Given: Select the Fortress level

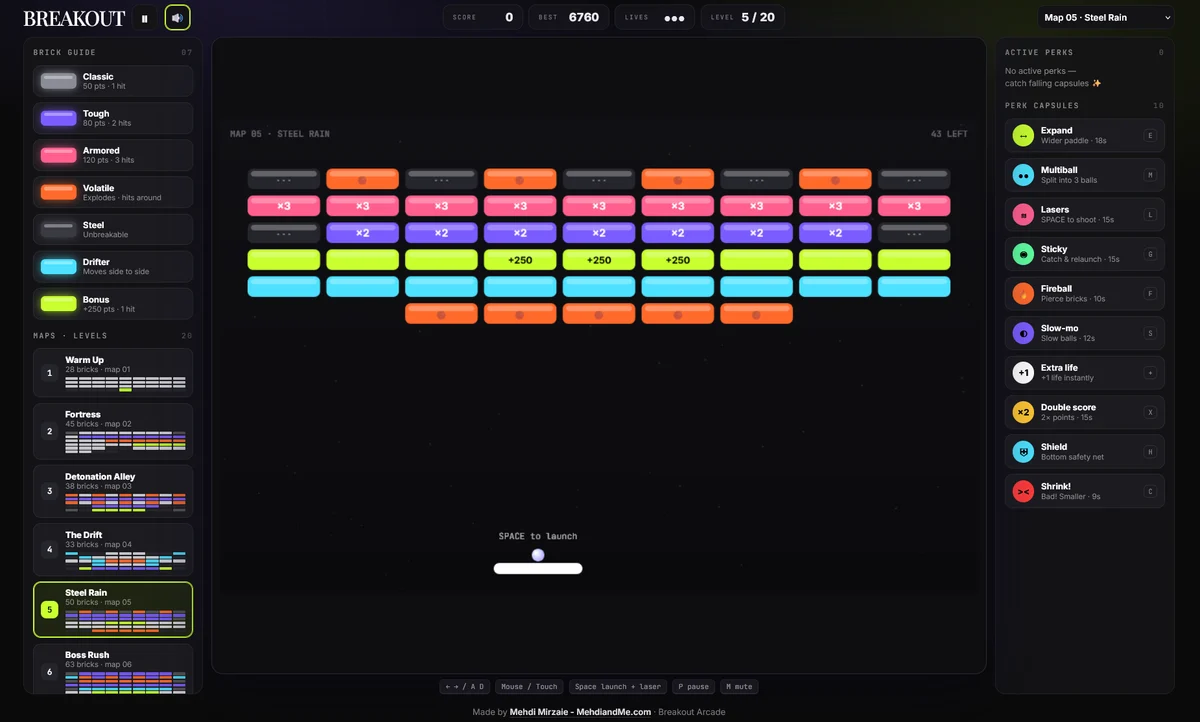Looking at the screenshot, I should 113,431.
